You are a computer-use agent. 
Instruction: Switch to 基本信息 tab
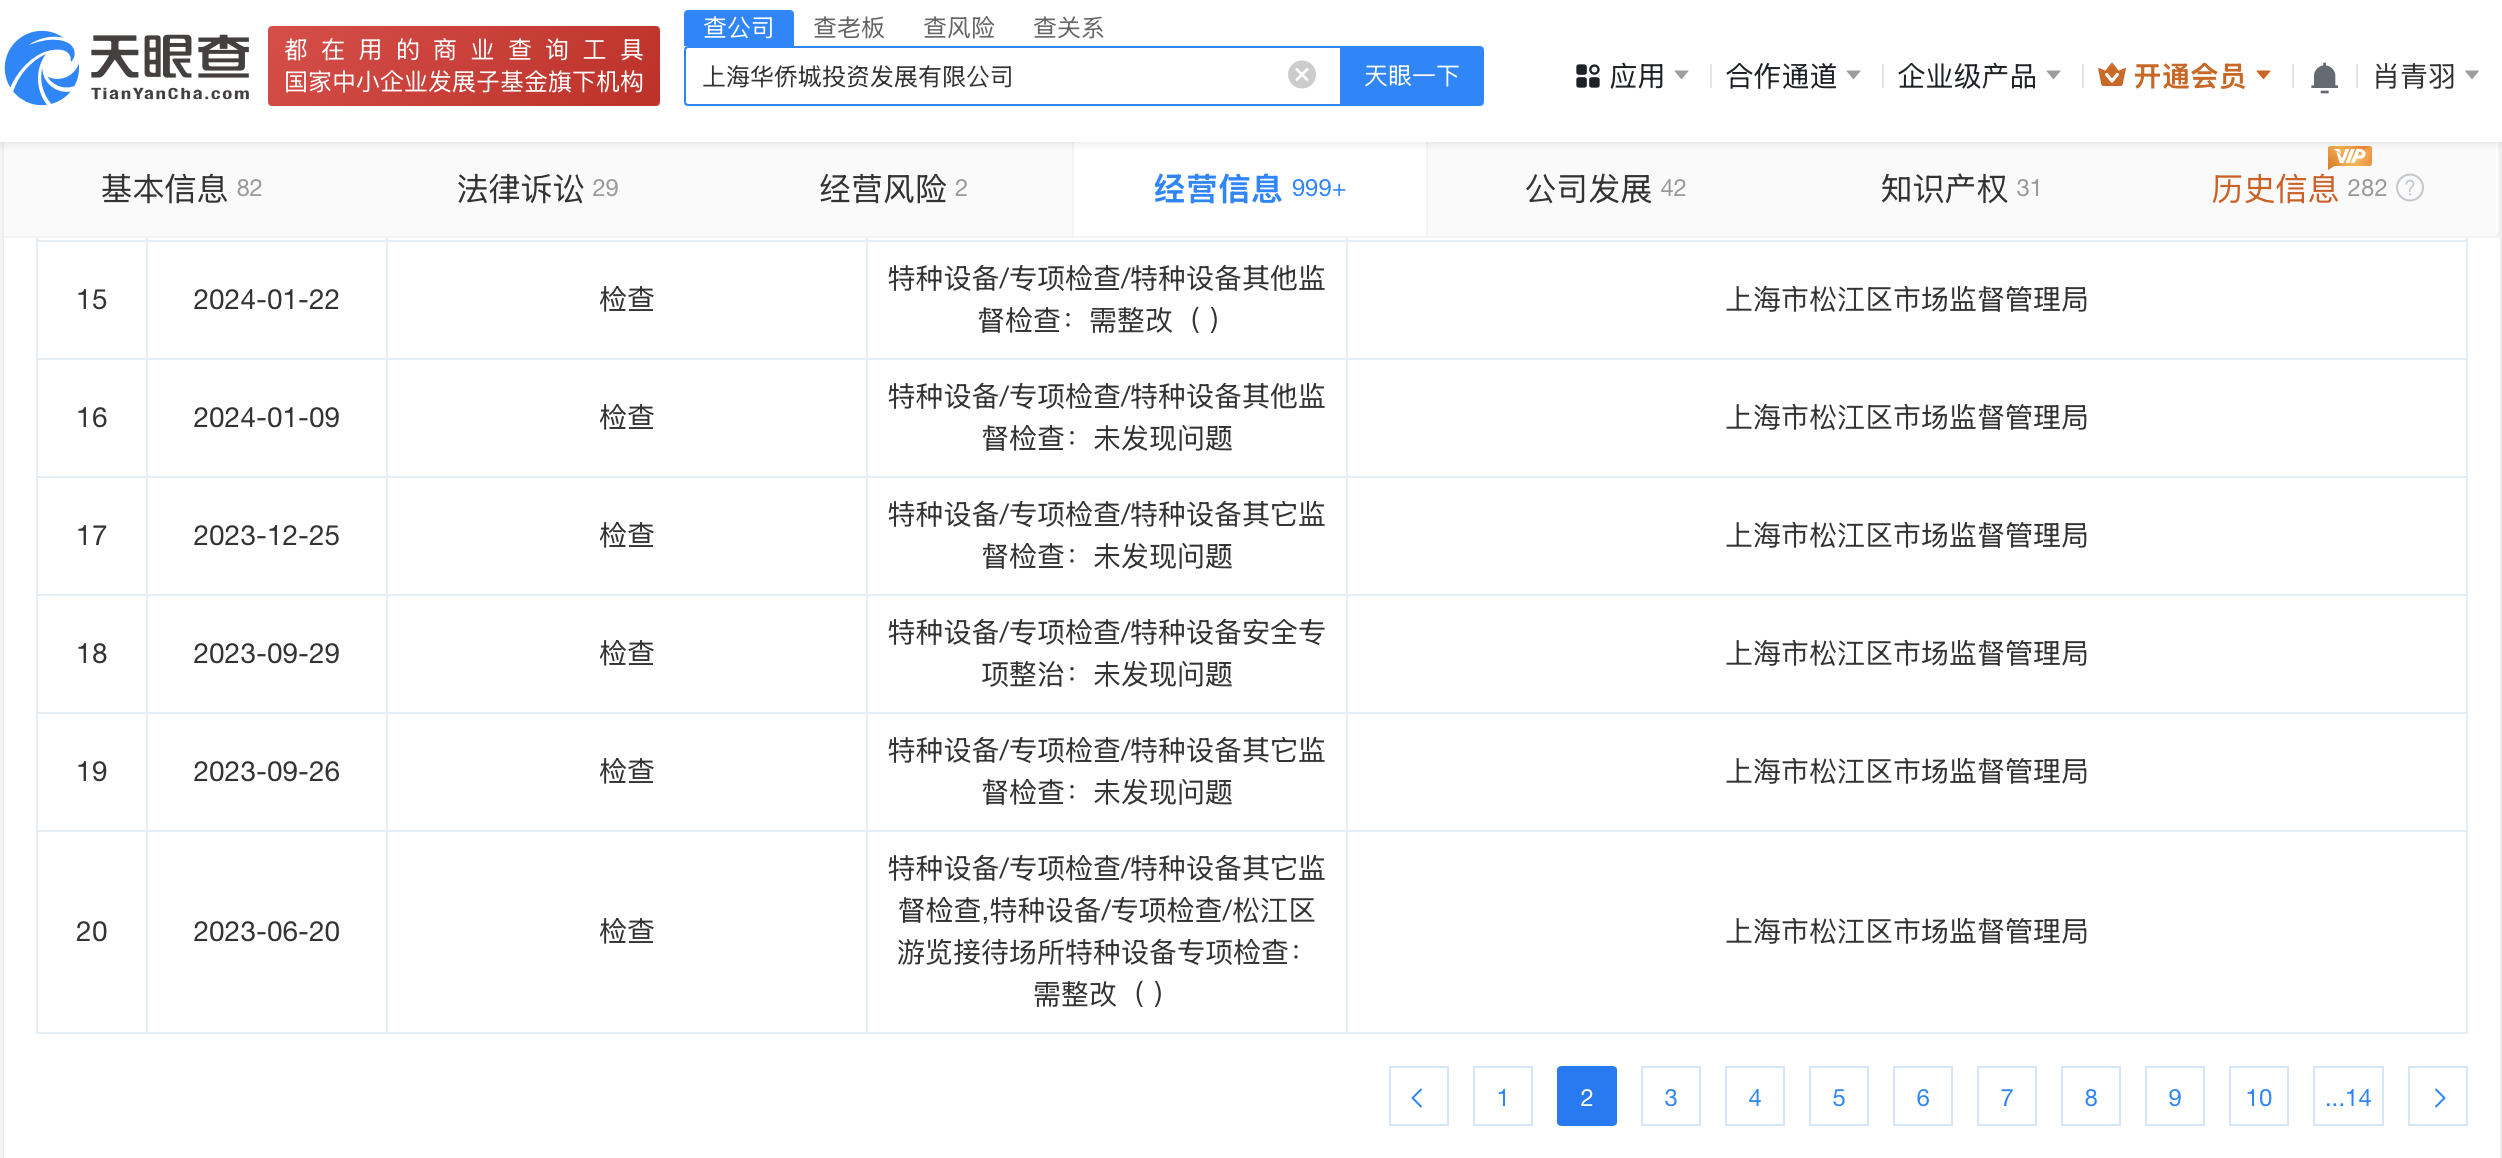[x=181, y=188]
